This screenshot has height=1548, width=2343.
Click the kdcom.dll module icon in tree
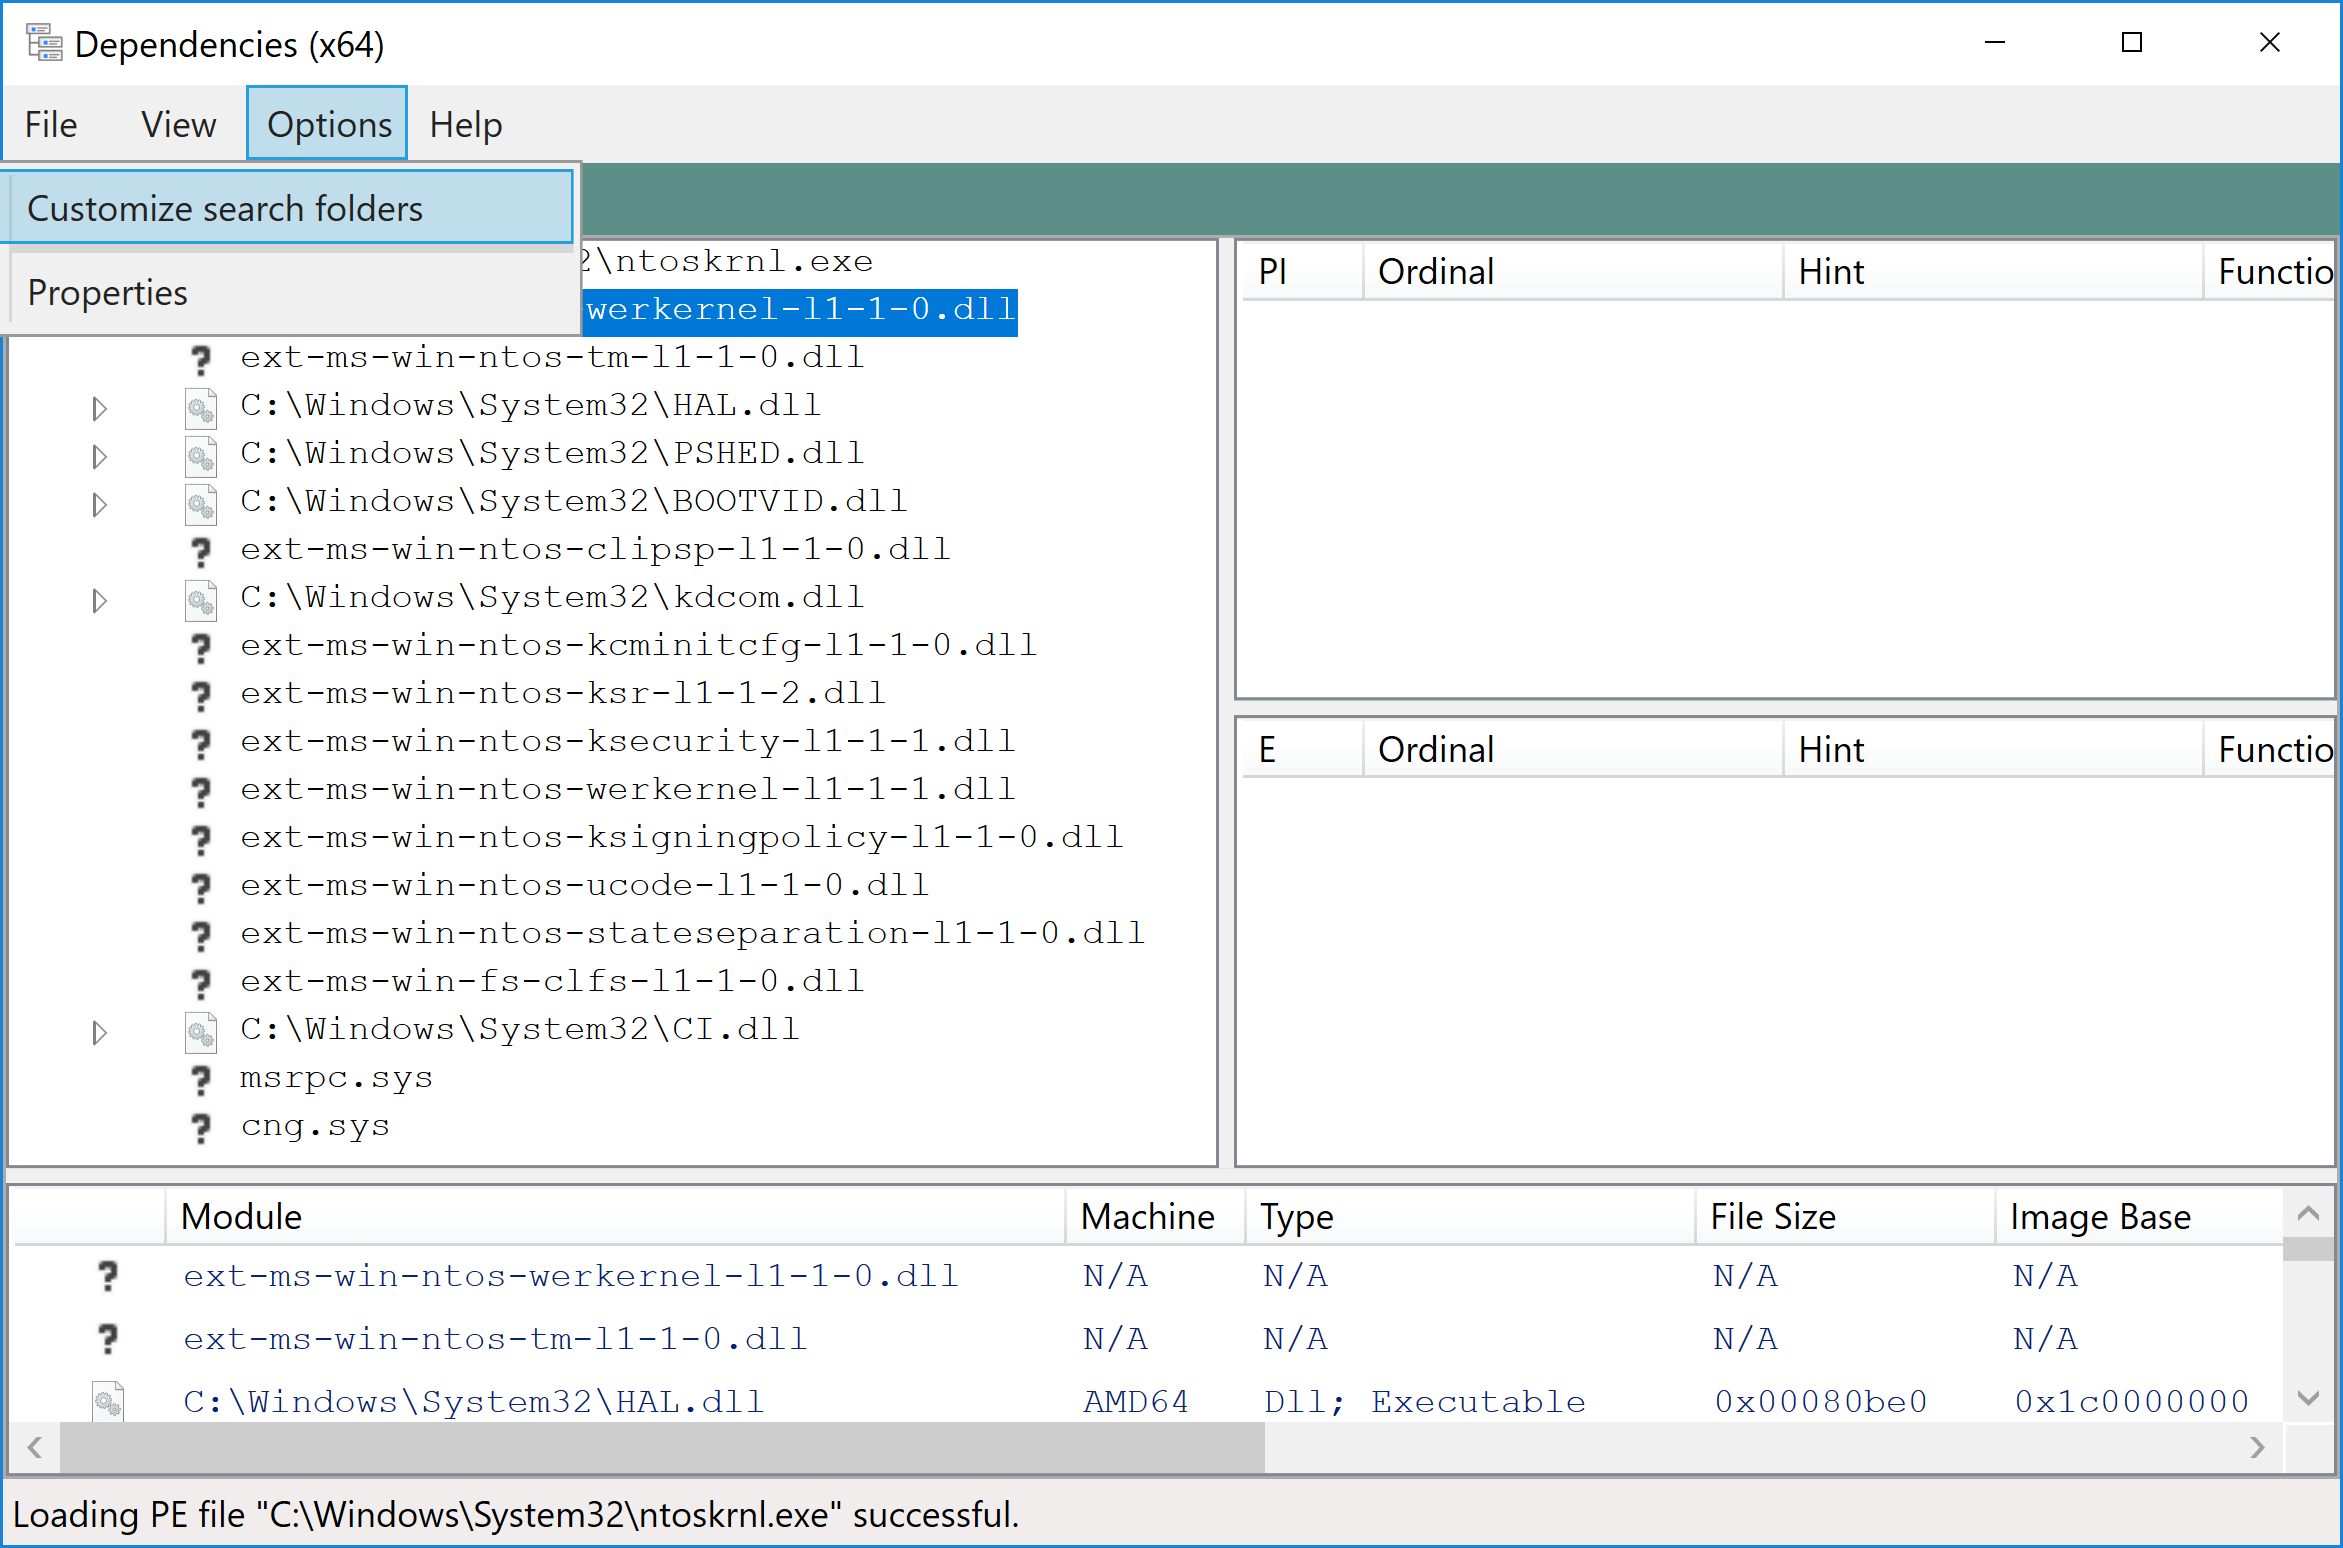coord(201,599)
